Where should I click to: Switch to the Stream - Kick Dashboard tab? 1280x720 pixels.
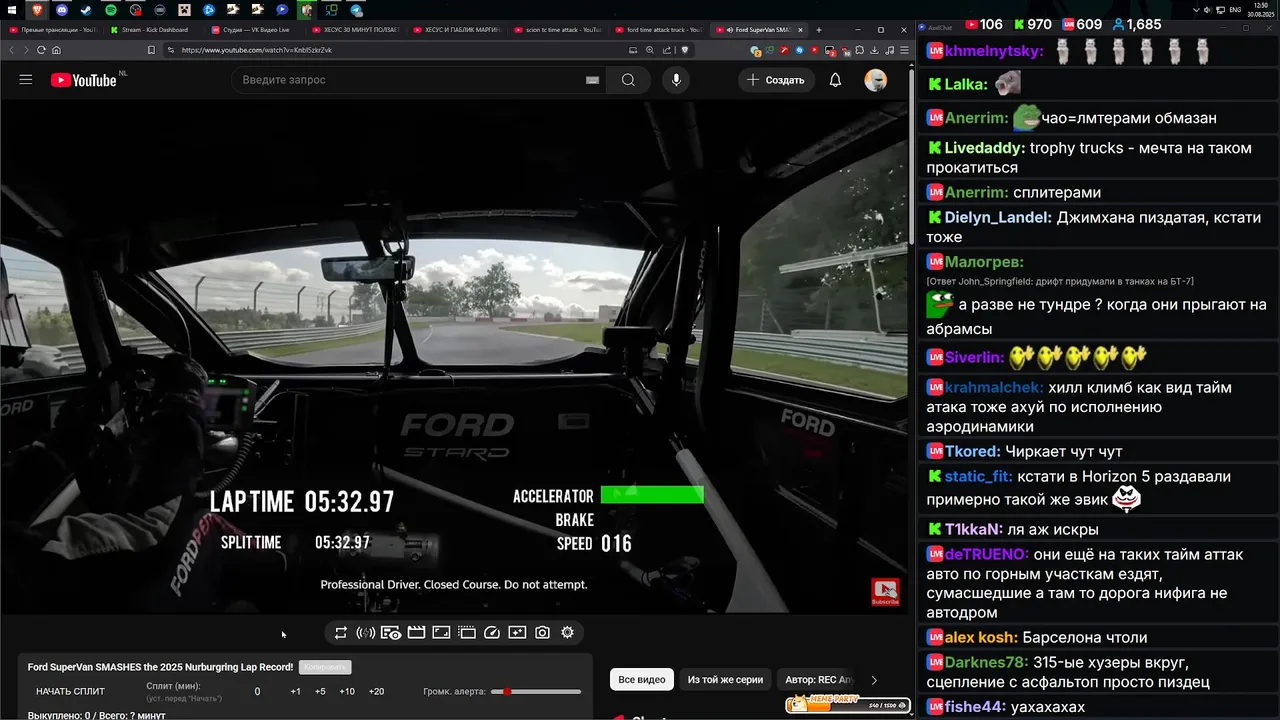click(155, 30)
